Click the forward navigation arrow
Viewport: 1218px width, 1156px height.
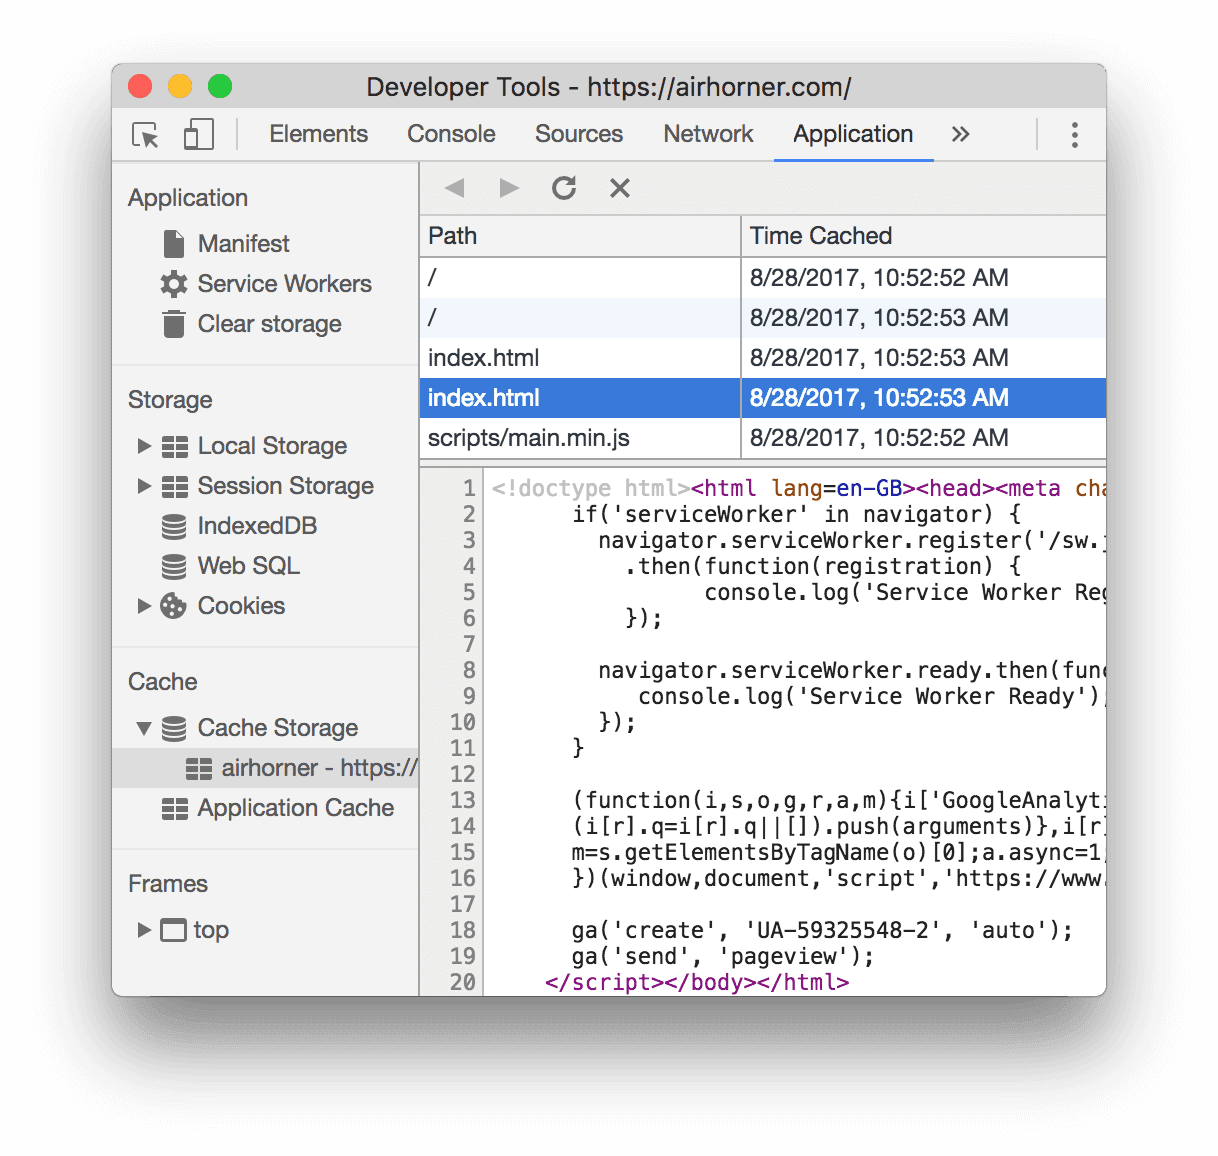[x=509, y=188]
